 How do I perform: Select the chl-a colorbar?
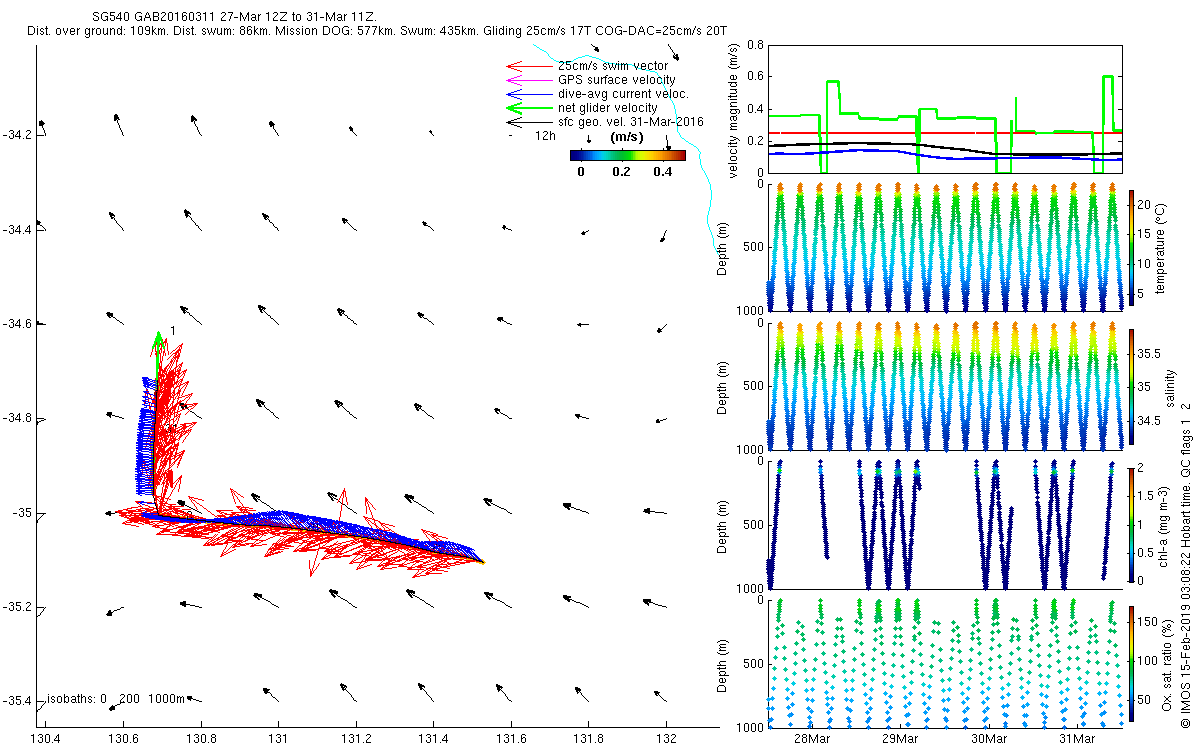coord(1131,525)
